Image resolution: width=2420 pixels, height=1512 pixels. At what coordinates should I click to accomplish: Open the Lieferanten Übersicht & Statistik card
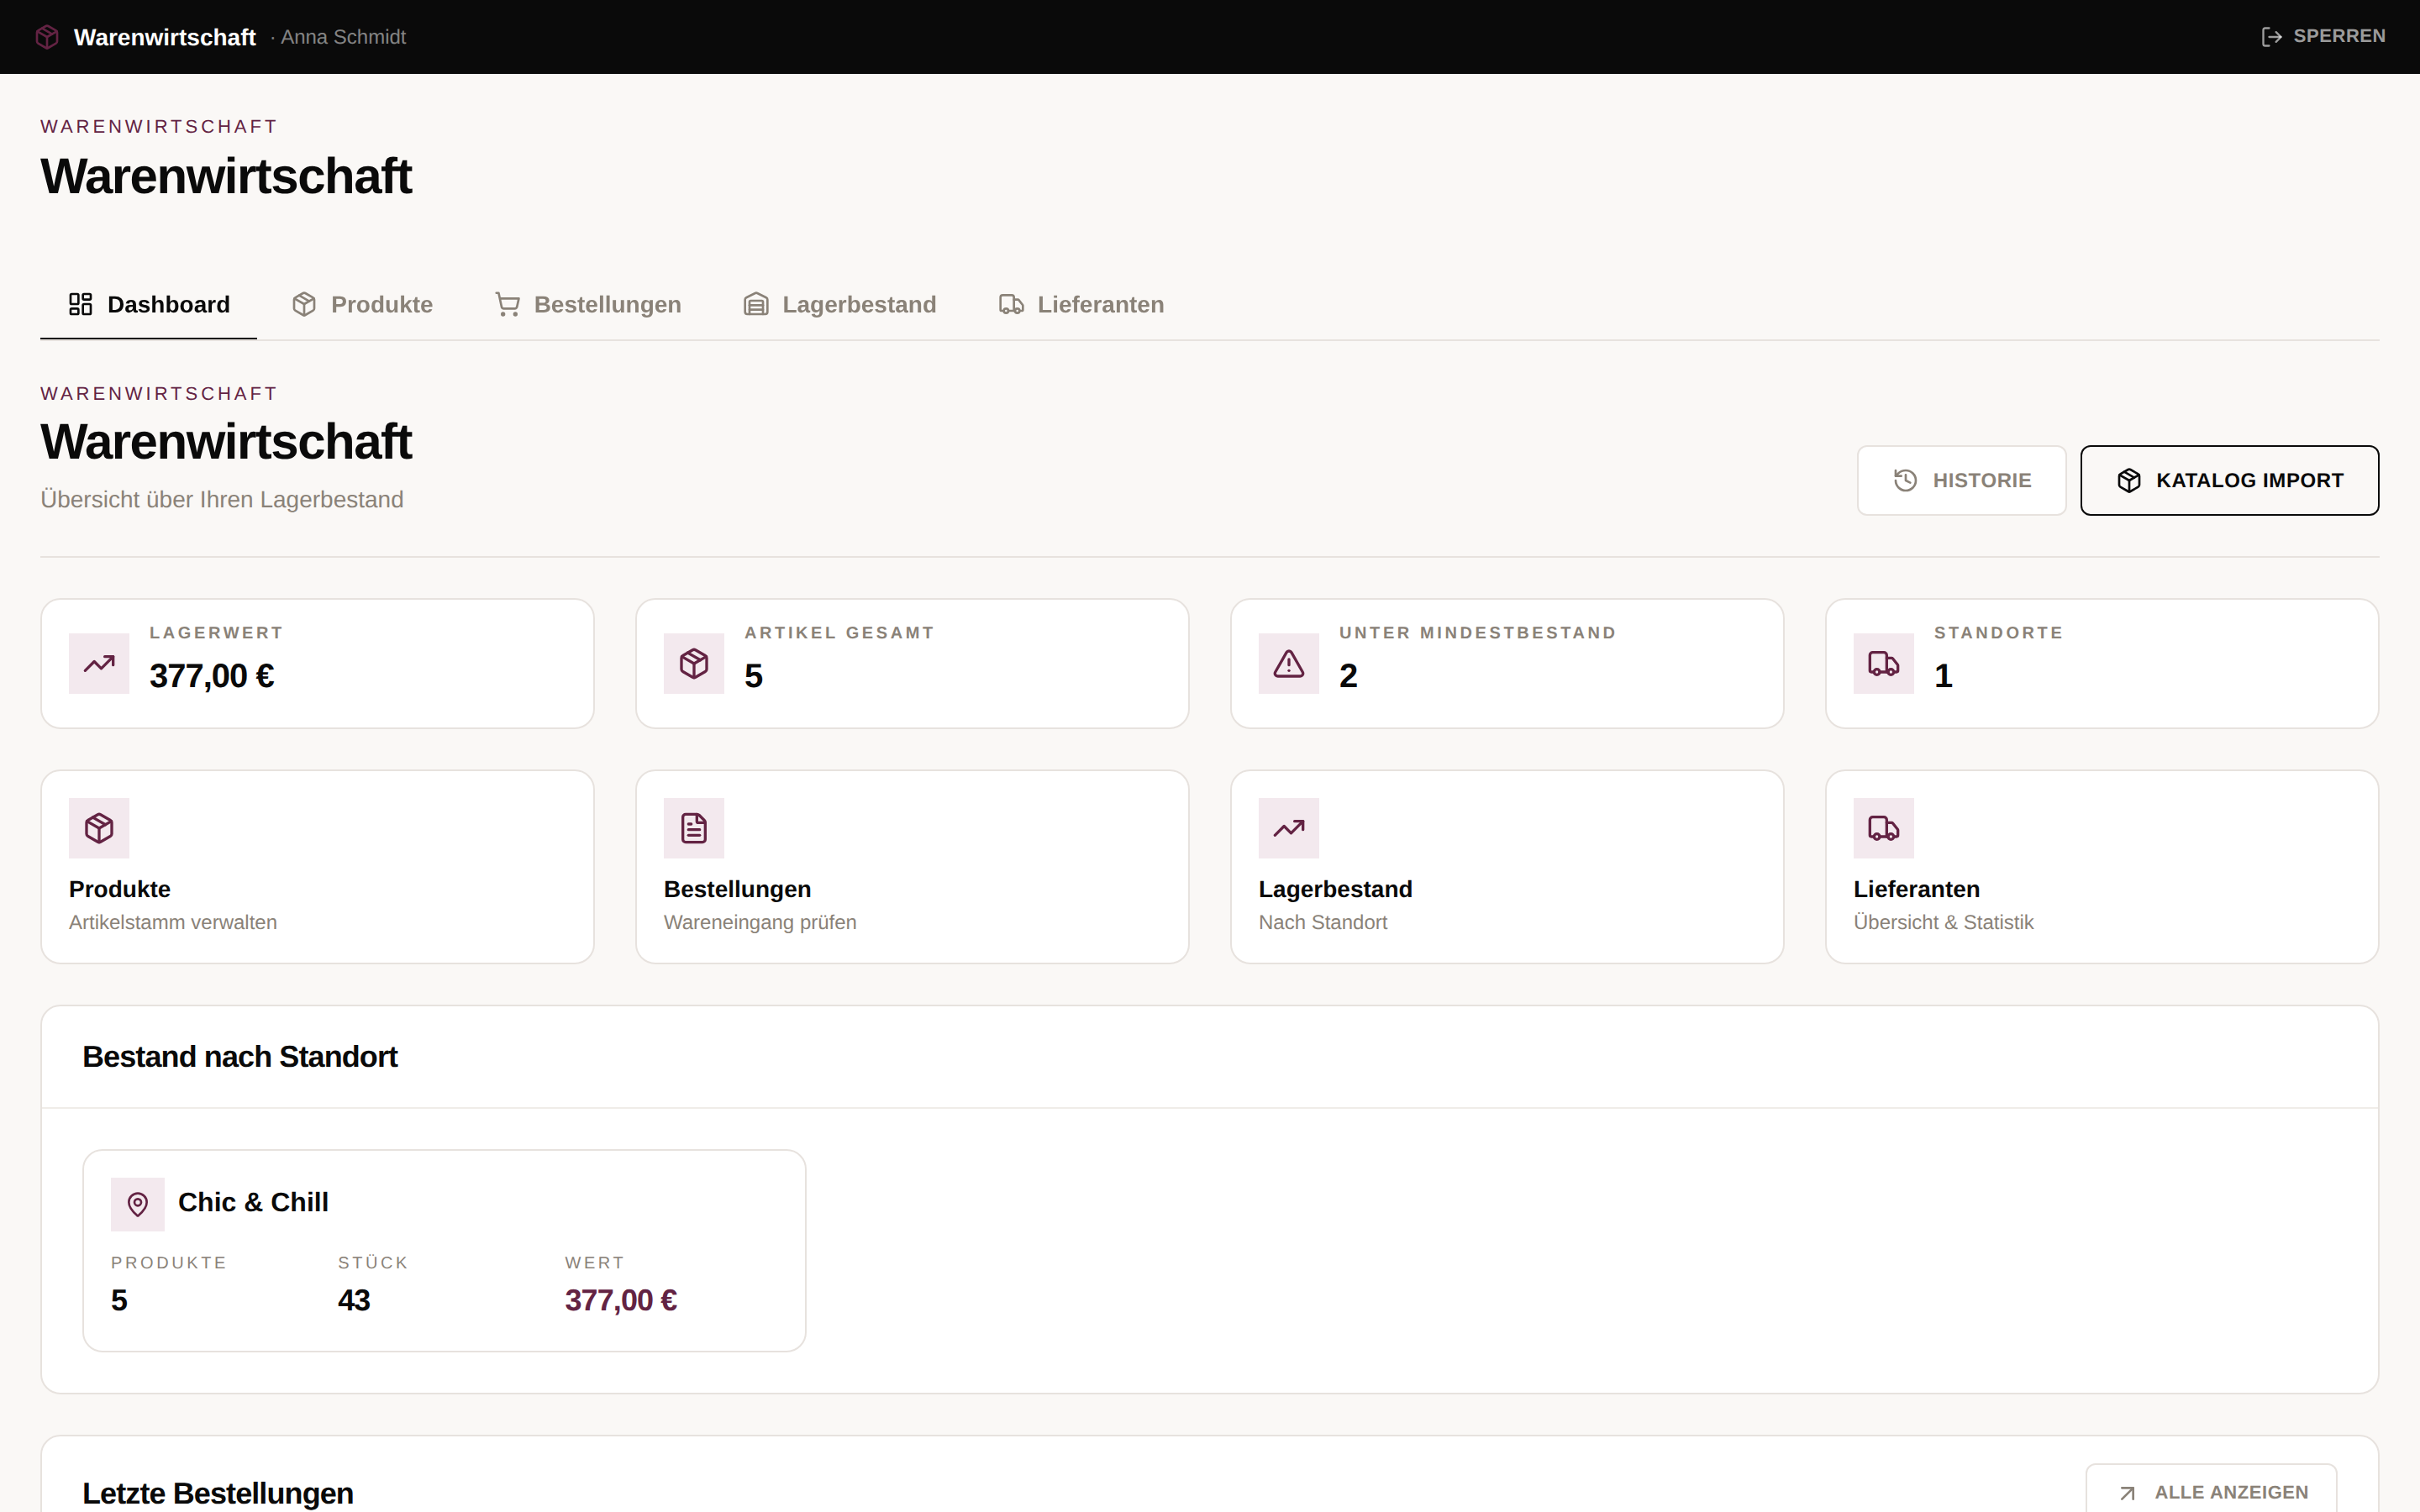click(x=2102, y=867)
